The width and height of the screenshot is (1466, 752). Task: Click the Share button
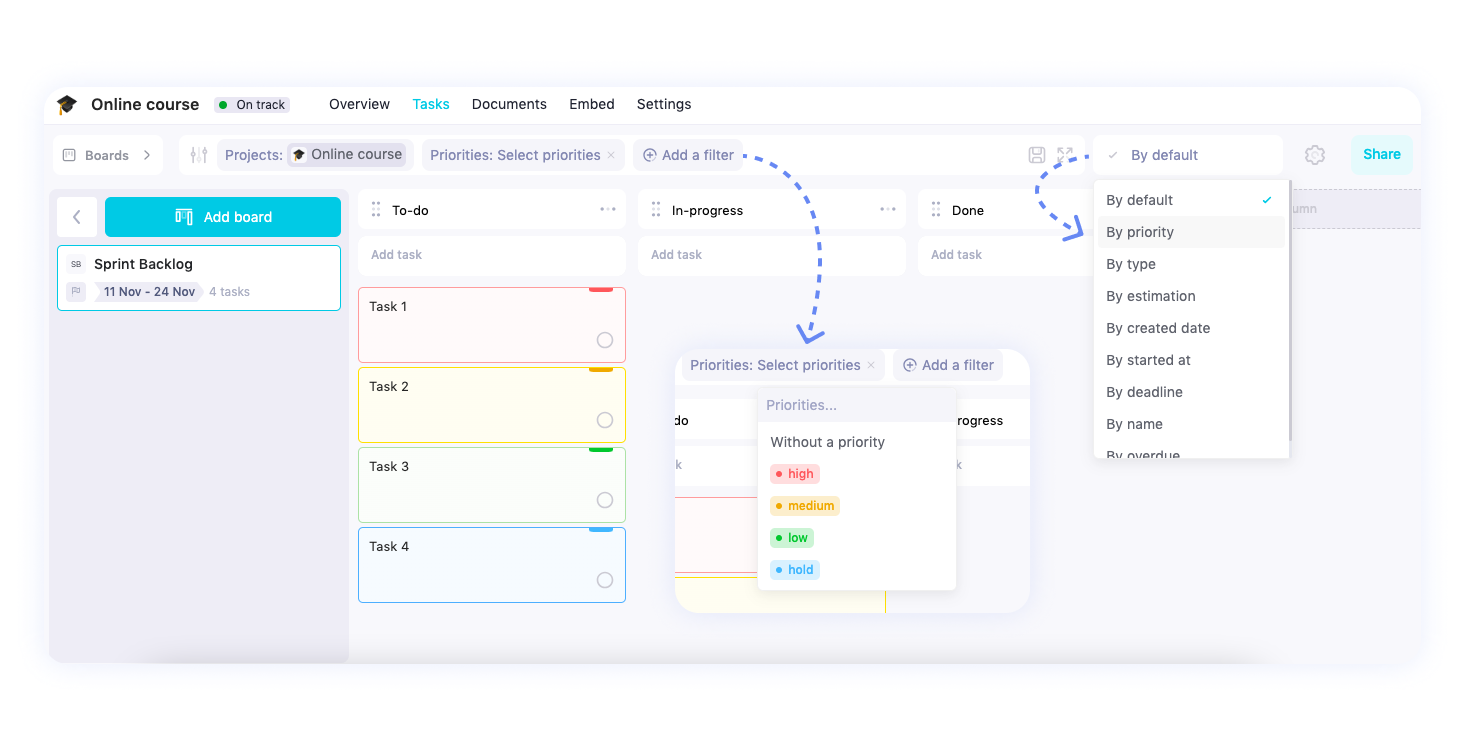pyautogui.click(x=1381, y=154)
